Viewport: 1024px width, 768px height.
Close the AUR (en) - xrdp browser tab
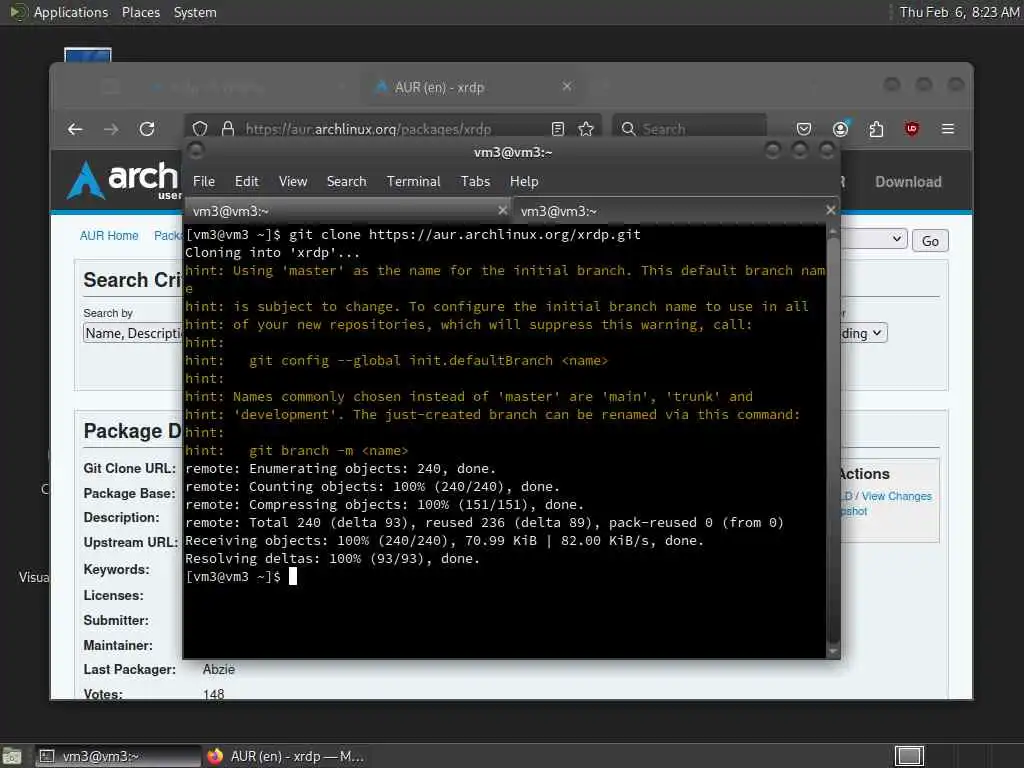pos(567,86)
